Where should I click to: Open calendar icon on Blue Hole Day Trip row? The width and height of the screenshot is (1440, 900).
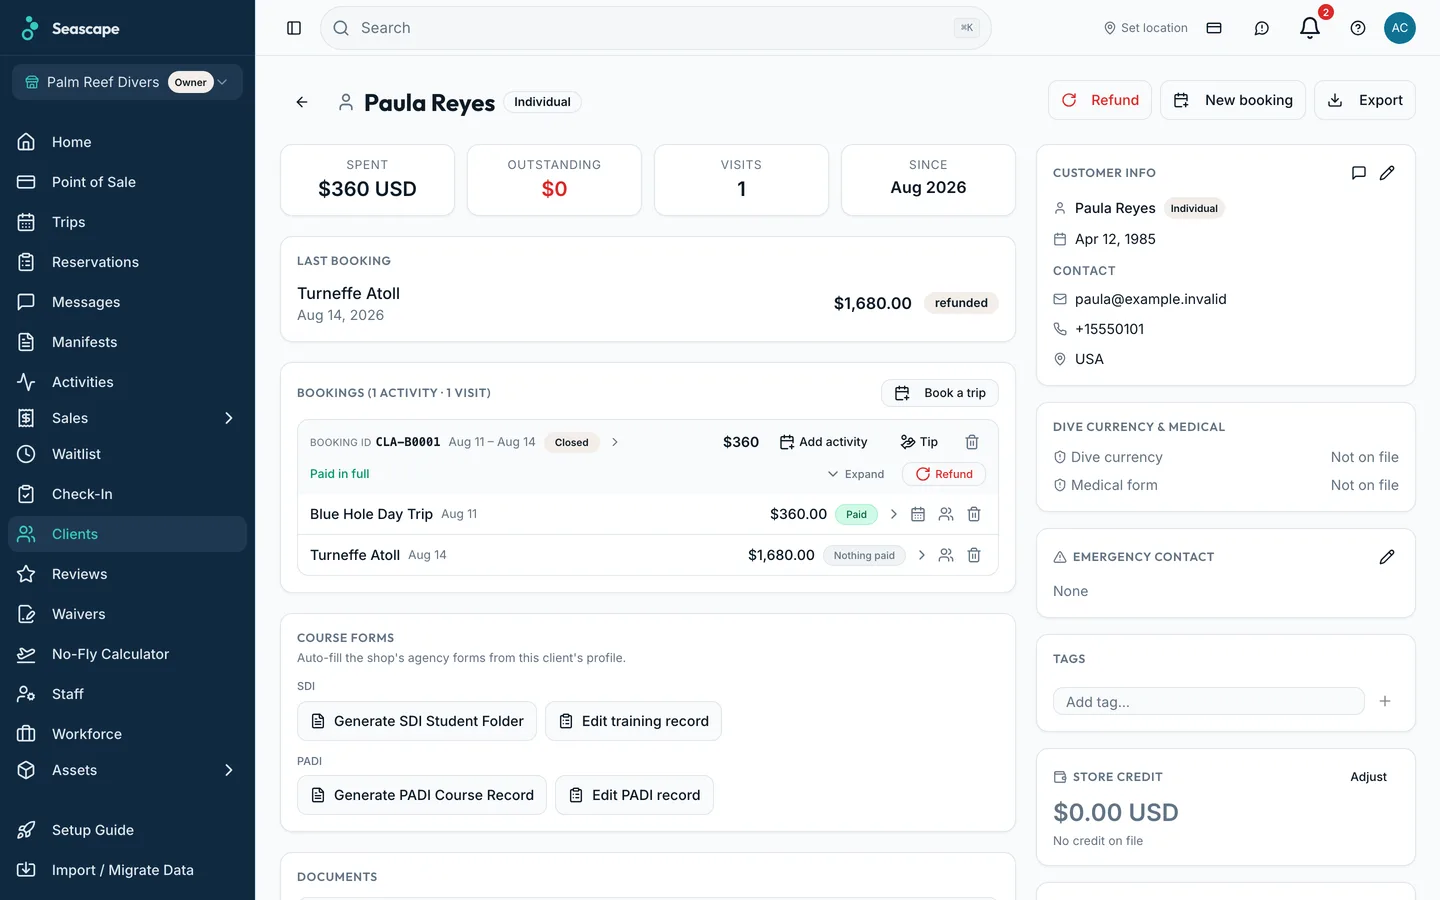click(x=918, y=514)
